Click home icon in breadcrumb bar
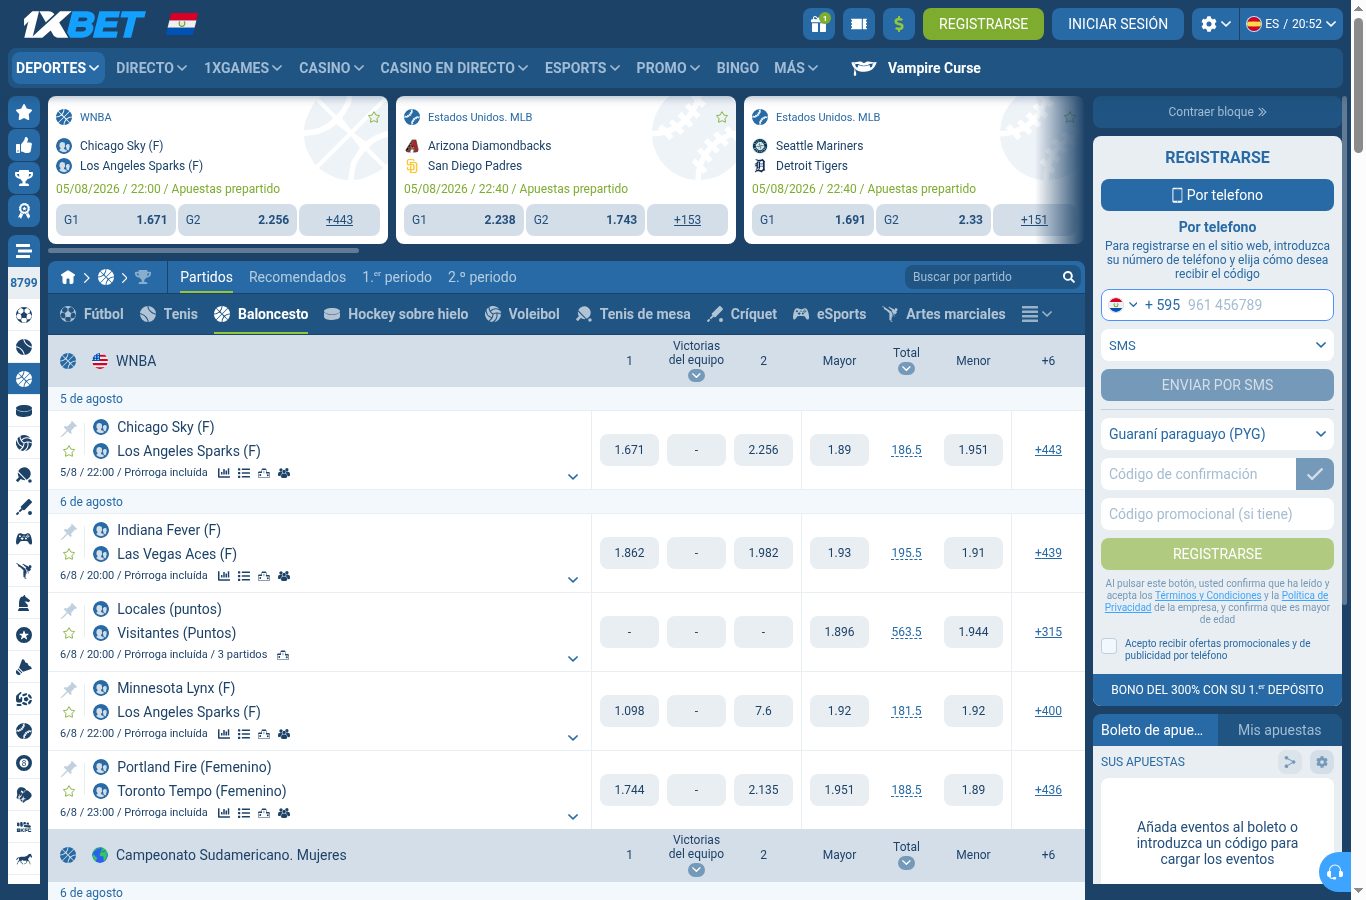Image resolution: width=1366 pixels, height=900 pixels. [x=68, y=277]
